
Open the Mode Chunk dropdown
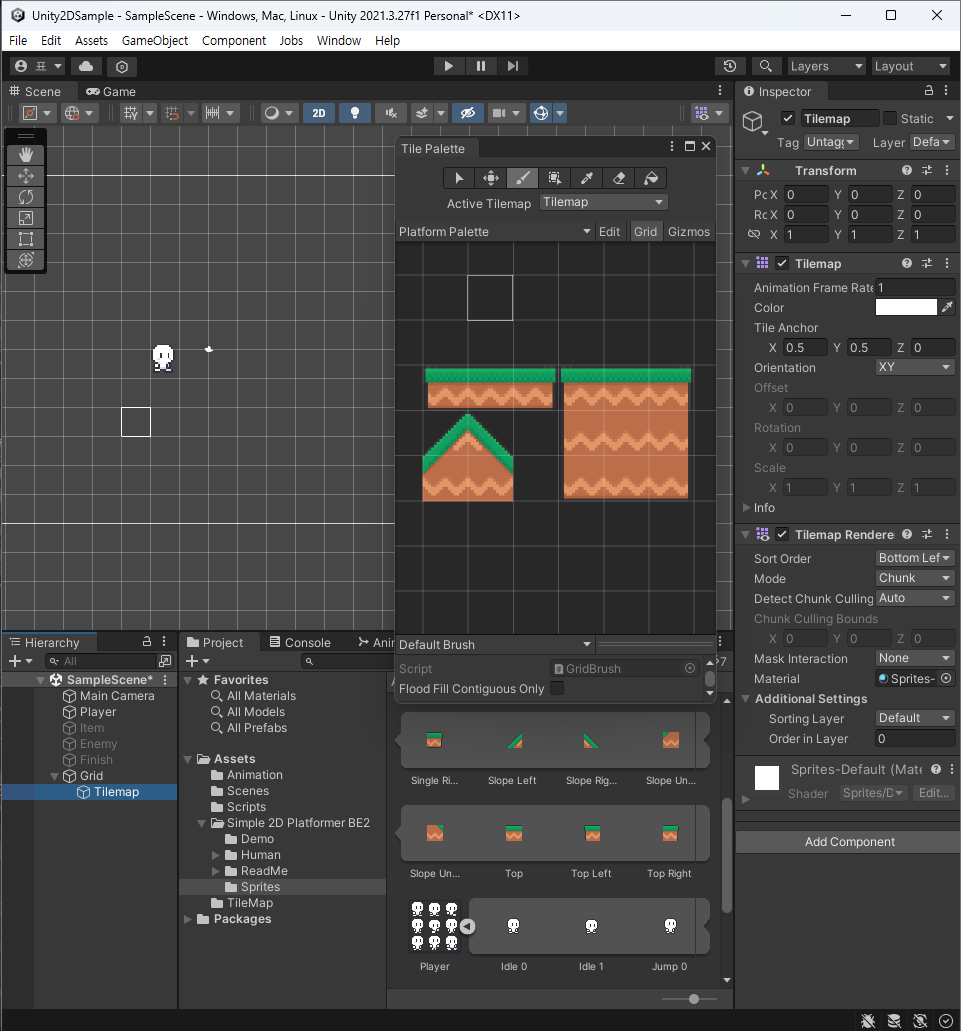[915, 578]
